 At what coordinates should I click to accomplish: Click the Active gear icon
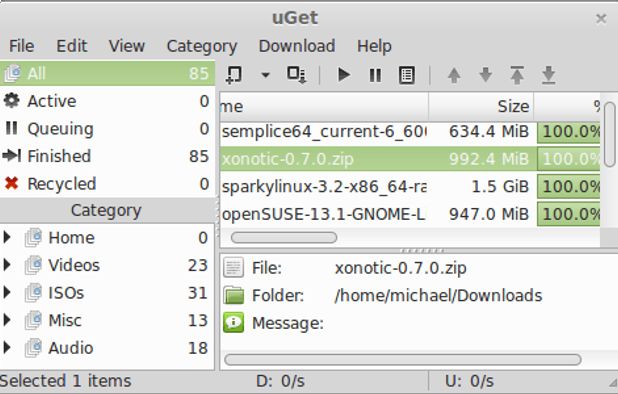(11, 100)
